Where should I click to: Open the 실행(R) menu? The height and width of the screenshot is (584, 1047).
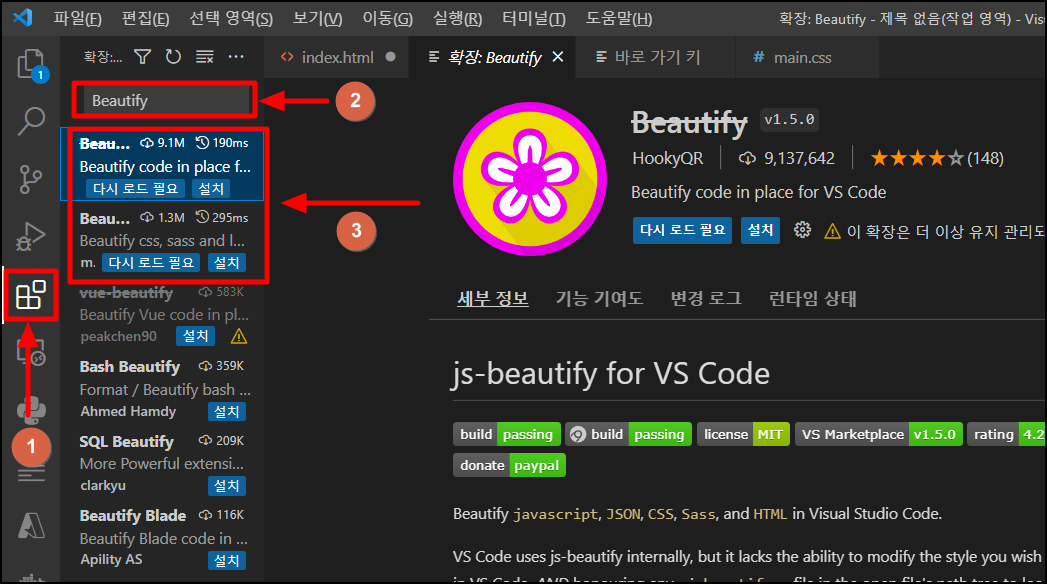pyautogui.click(x=457, y=18)
